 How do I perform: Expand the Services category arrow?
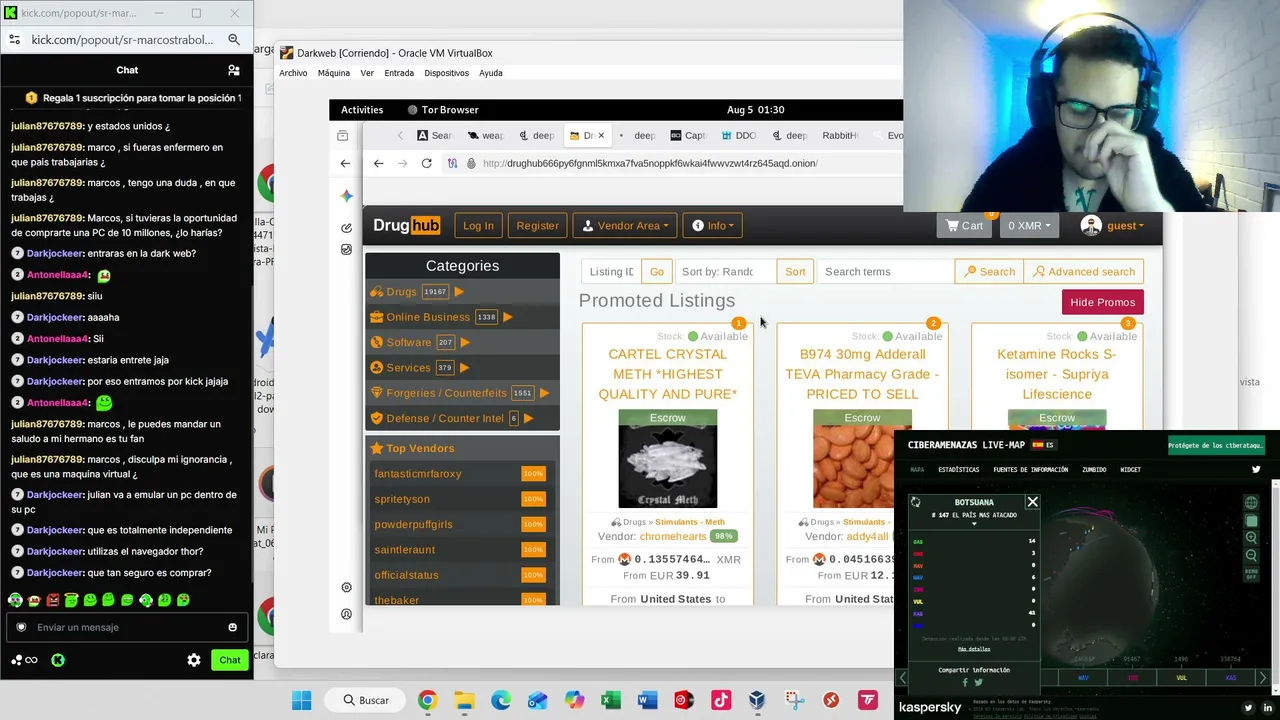point(464,368)
